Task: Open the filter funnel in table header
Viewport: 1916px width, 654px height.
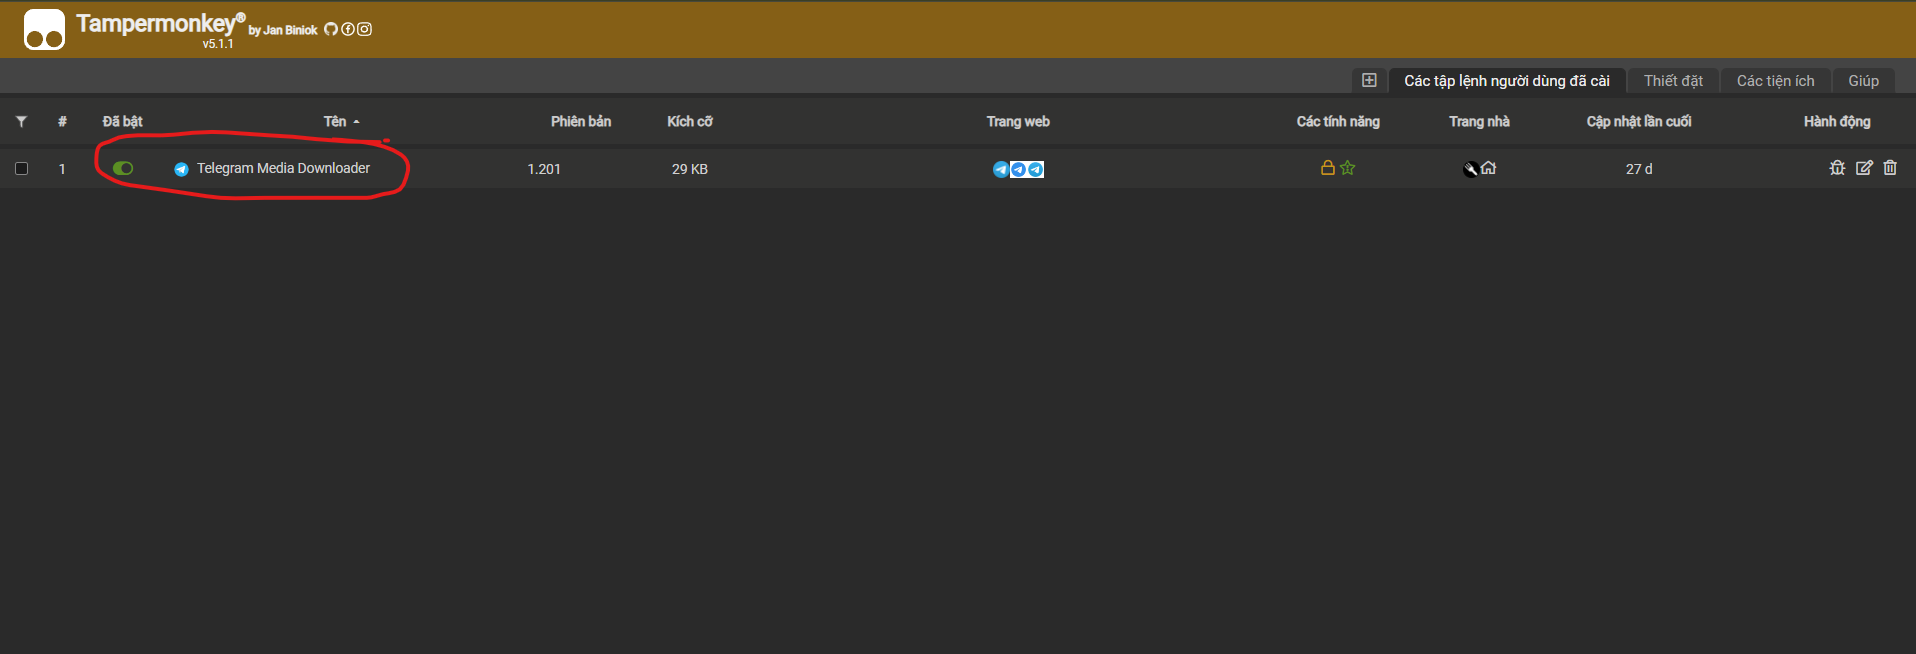Action: pyautogui.click(x=21, y=122)
